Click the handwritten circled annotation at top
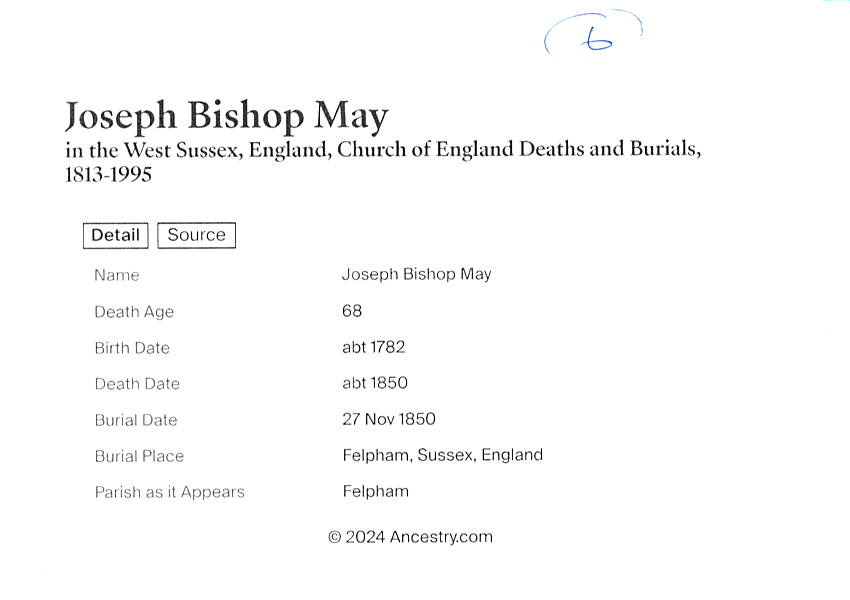This screenshot has width=850, height=600. coord(594,37)
